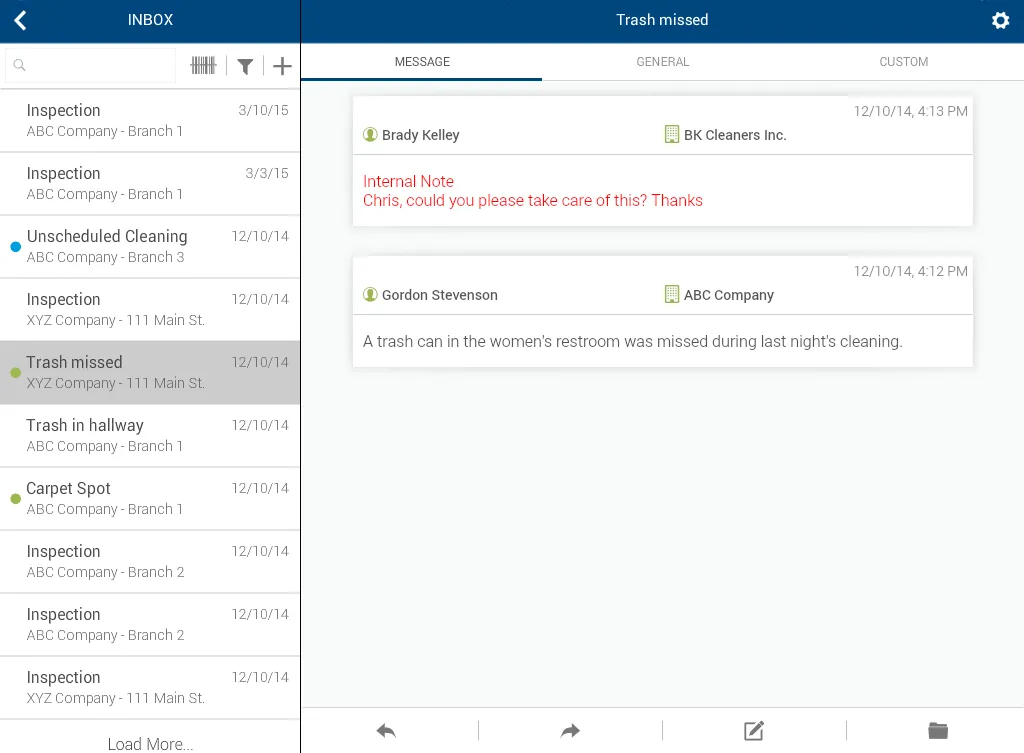Click the edit pencil icon
Viewport: 1024px width, 753px height.
click(x=754, y=731)
